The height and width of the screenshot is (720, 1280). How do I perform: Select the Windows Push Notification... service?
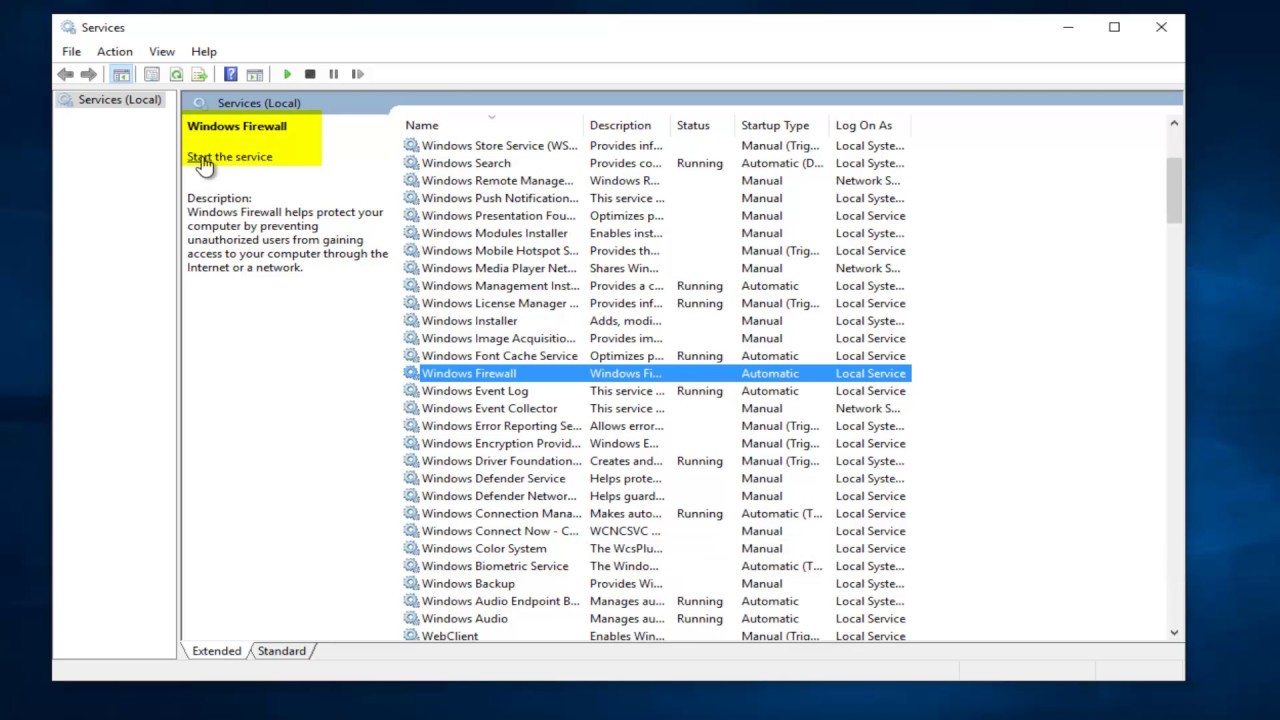(x=656, y=198)
